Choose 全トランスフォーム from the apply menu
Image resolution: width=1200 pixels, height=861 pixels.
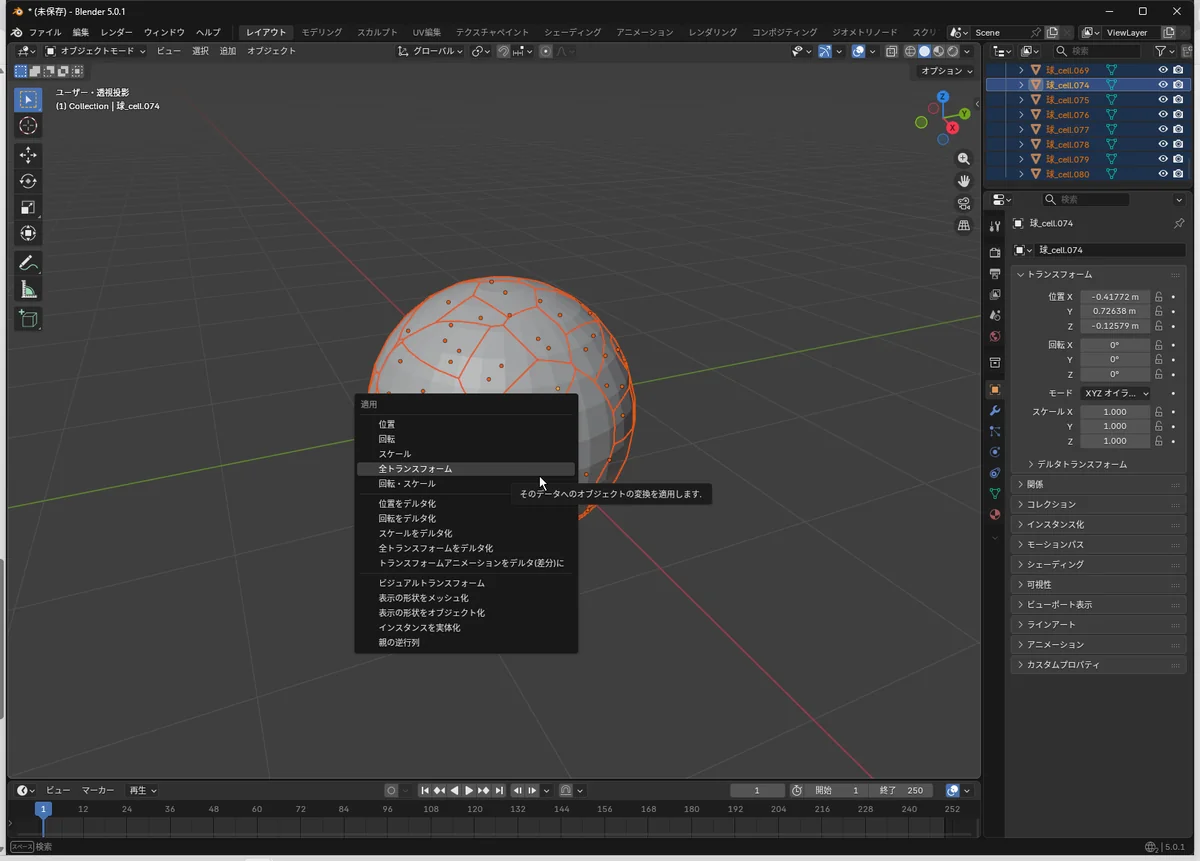pyautogui.click(x=415, y=469)
